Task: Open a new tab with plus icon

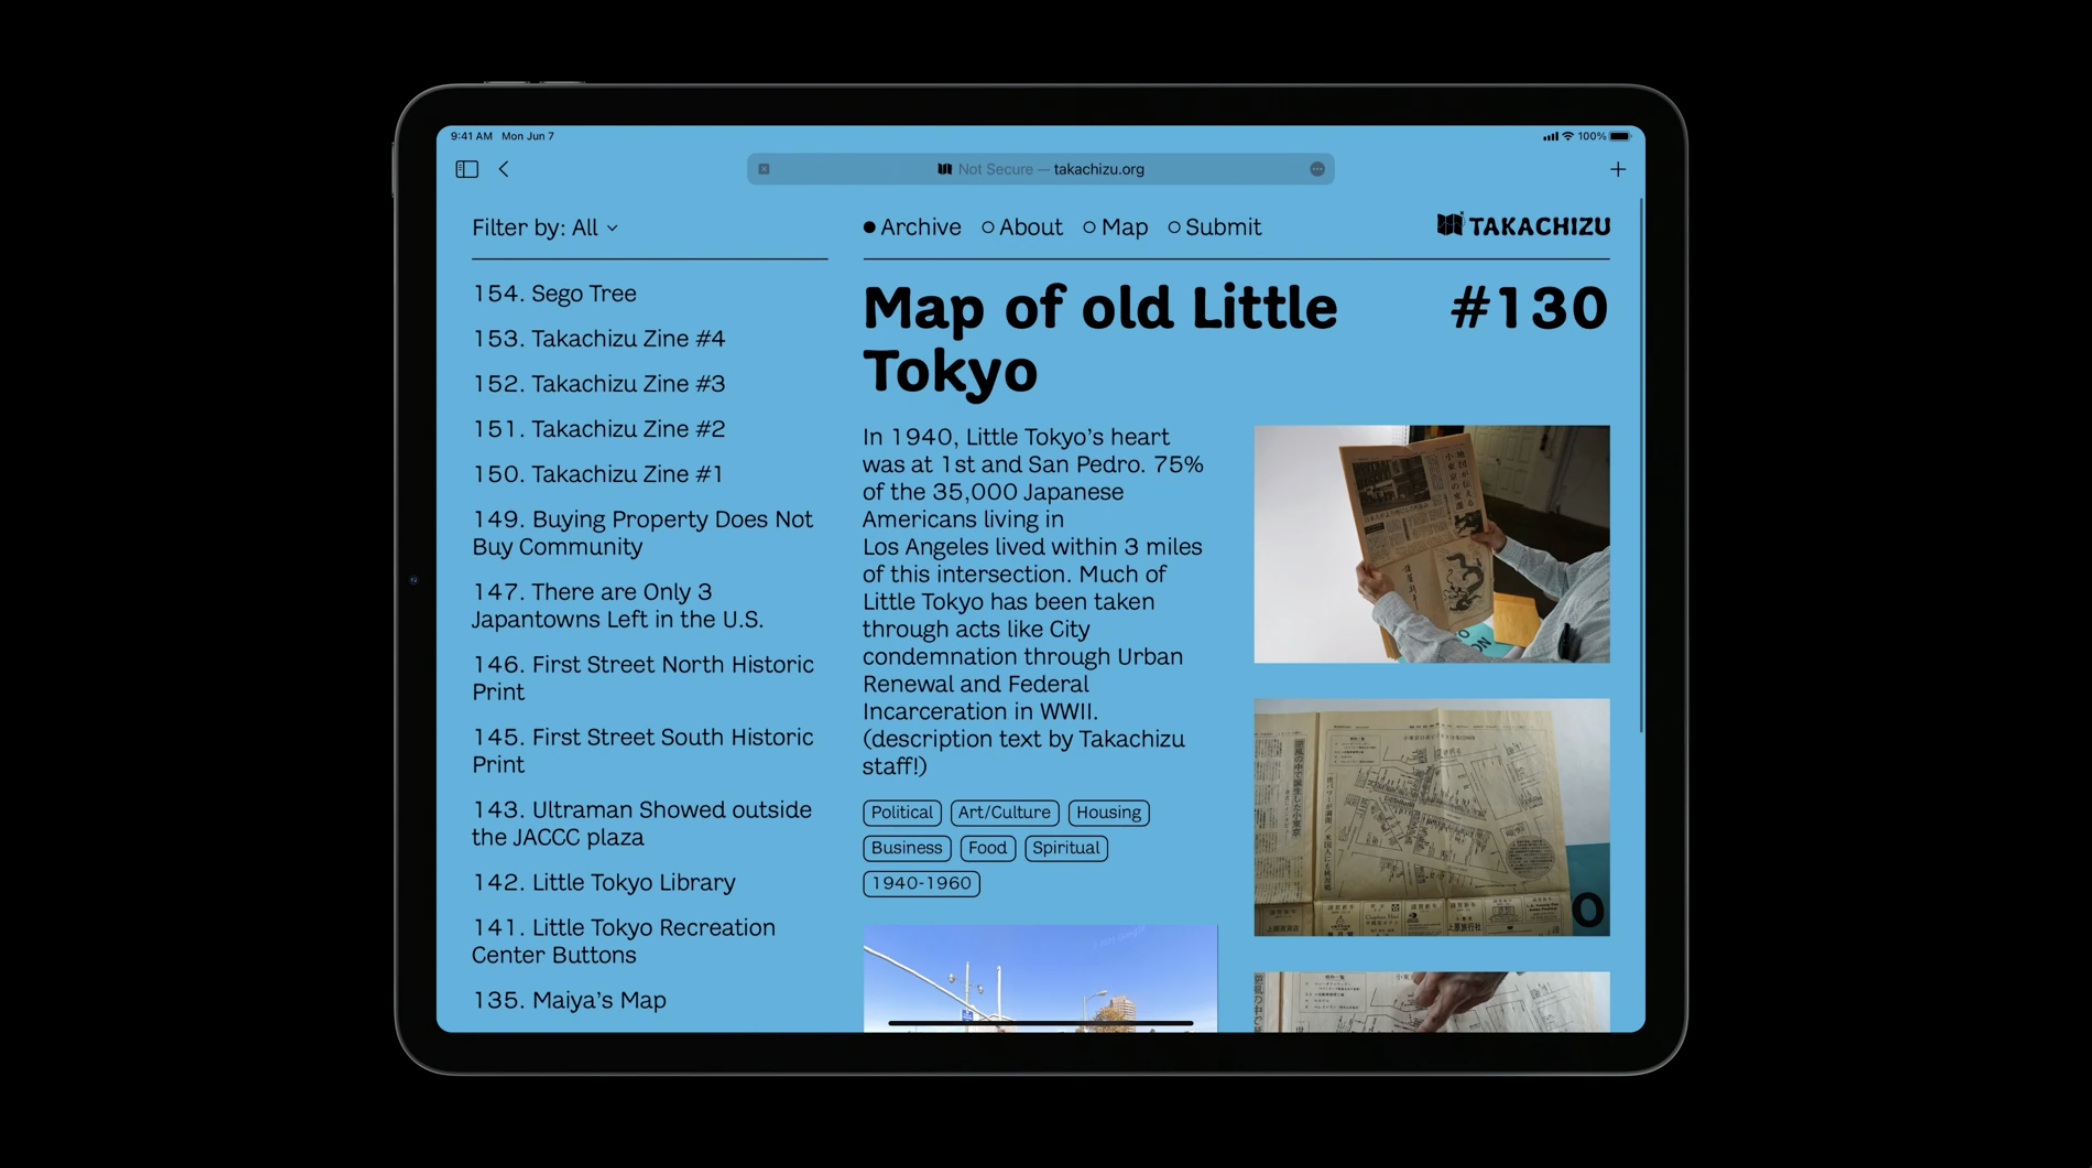Action: click(x=1618, y=169)
